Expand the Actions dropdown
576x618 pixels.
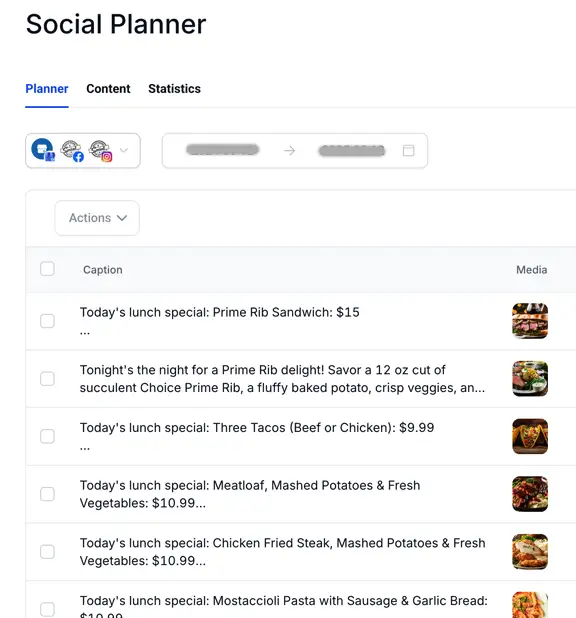tap(97, 218)
